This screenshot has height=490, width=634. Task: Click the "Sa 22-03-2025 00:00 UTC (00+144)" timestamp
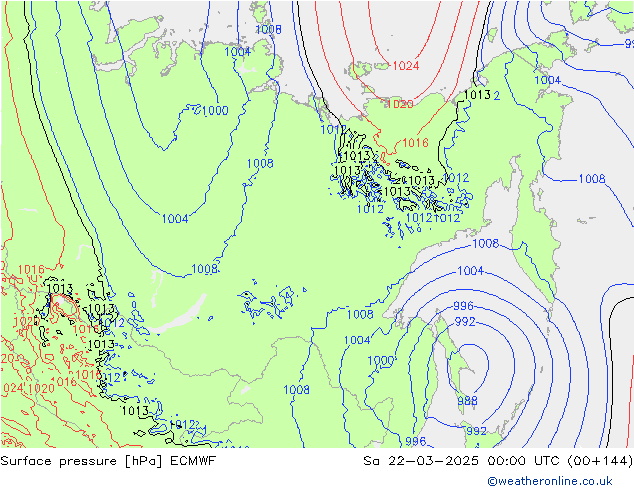[x=498, y=461]
